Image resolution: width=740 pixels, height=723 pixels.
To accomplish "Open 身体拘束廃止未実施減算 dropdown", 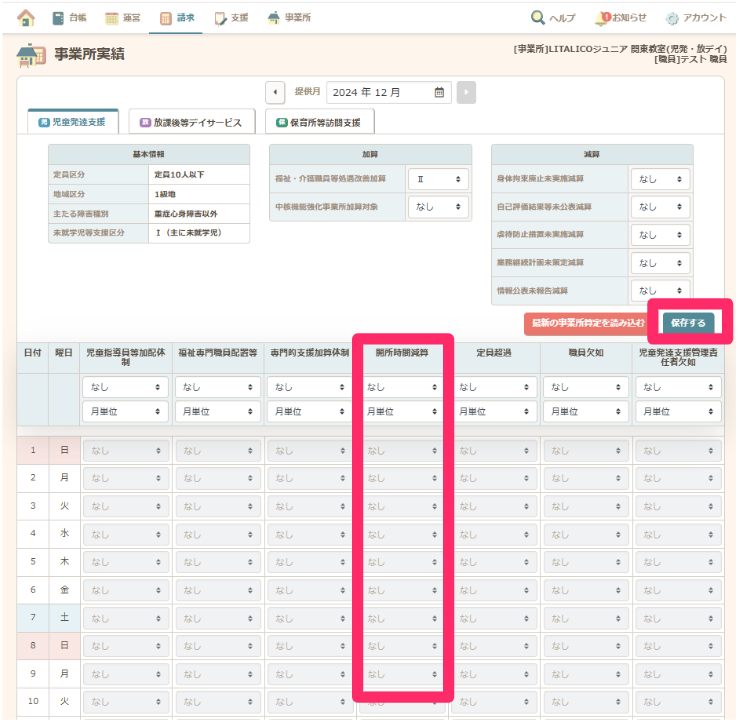I will coord(661,178).
